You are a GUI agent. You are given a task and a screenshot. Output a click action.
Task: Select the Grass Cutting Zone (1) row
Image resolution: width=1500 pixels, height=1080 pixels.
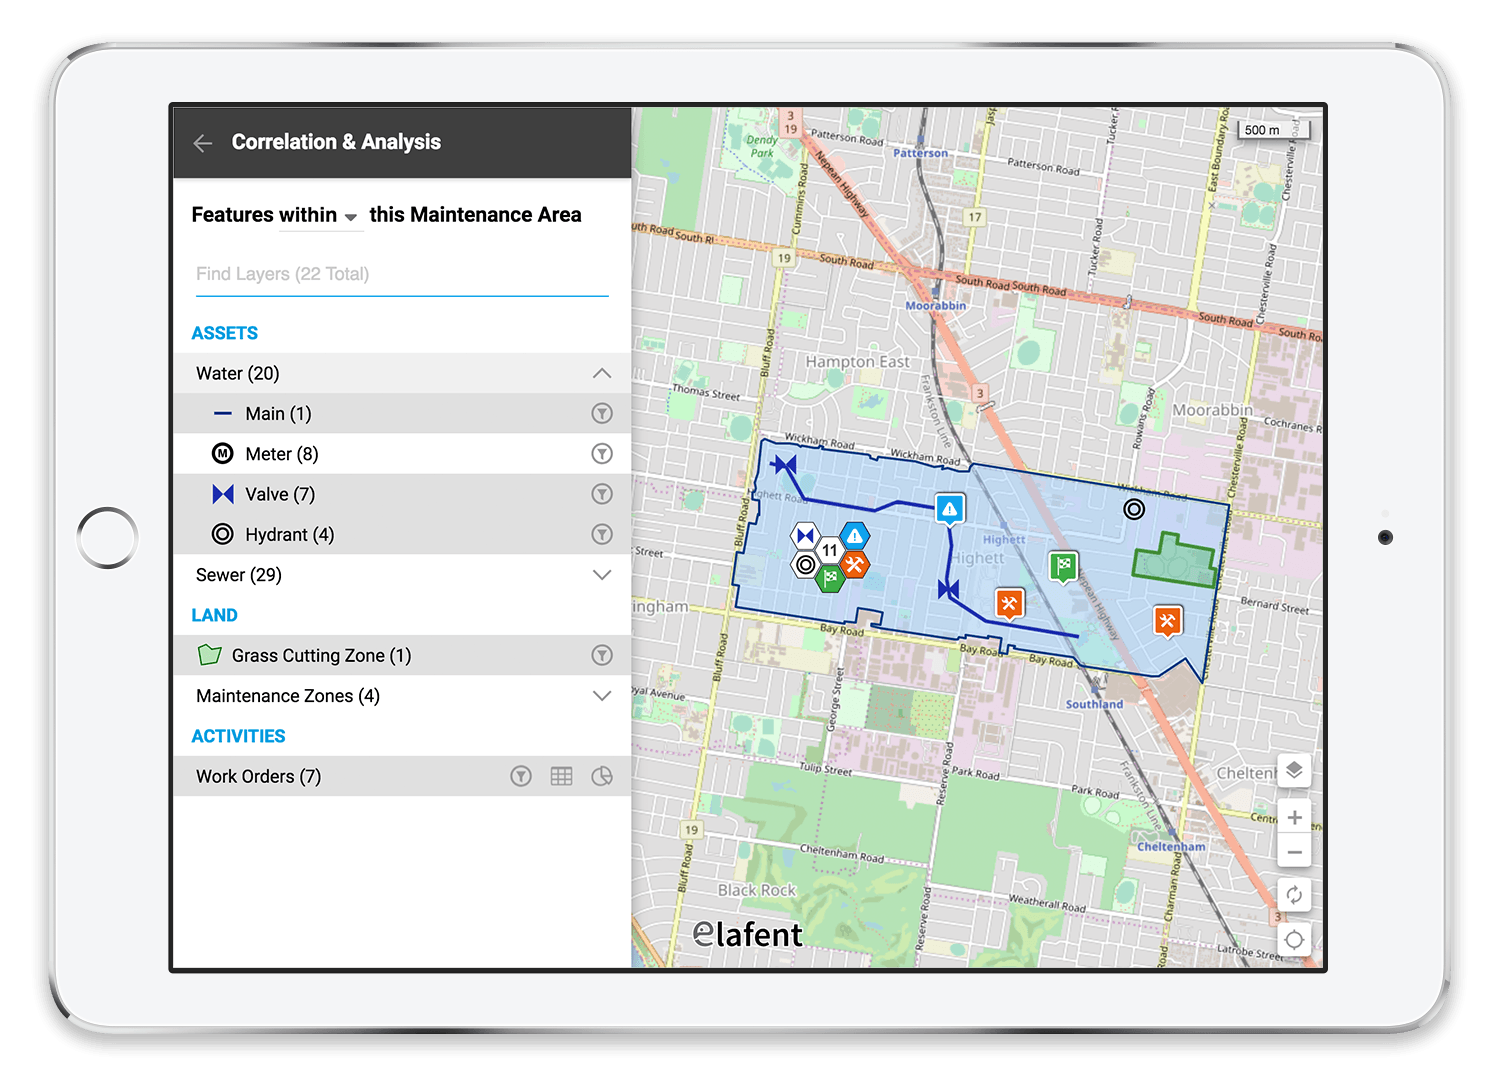tap(402, 655)
